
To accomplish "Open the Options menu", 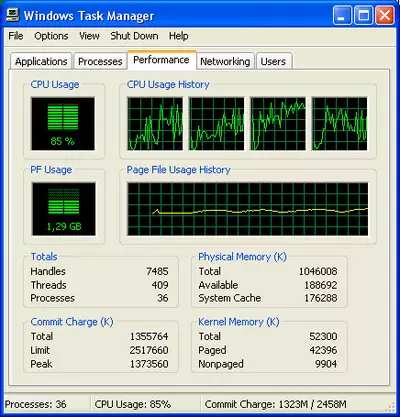I will tap(51, 36).
